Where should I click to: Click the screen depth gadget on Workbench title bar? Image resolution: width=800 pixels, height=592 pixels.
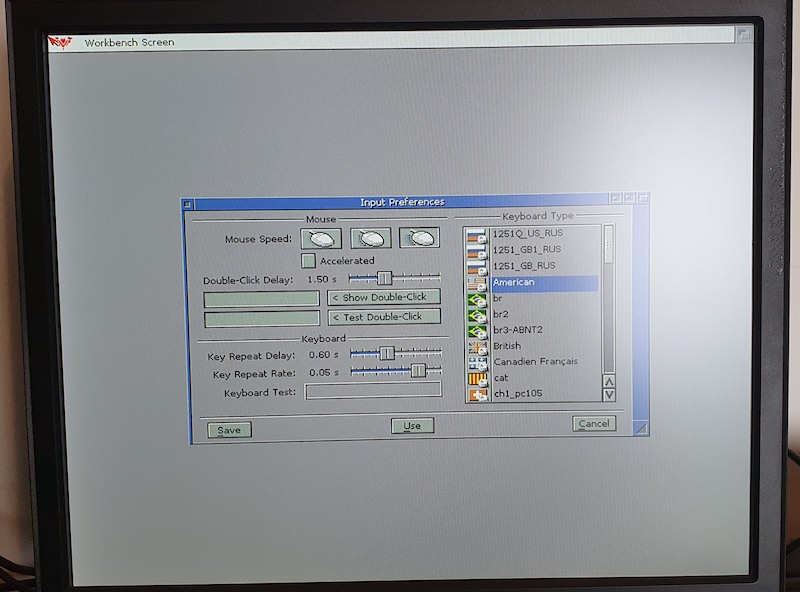[743, 33]
